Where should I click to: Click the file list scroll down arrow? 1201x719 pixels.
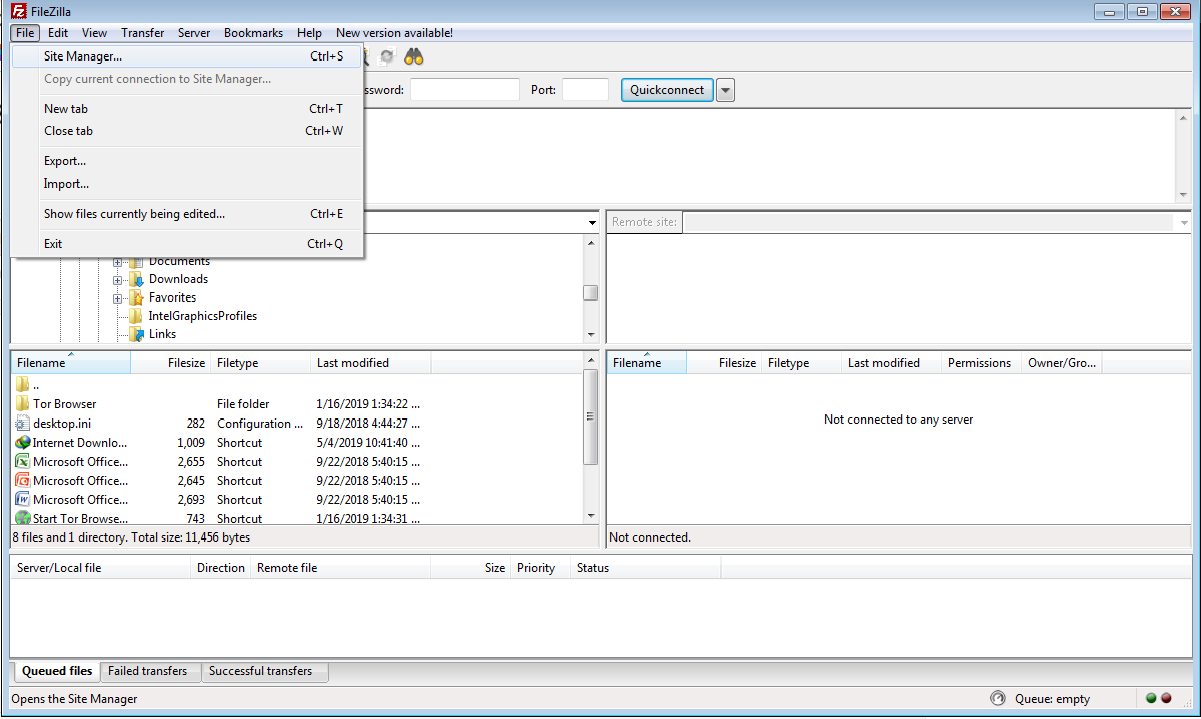(591, 516)
